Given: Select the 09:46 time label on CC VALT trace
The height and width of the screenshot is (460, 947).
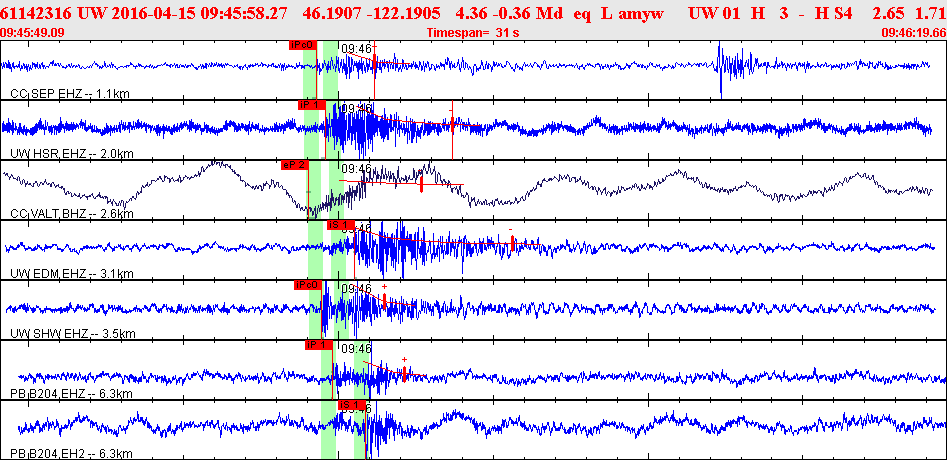Looking at the screenshot, I should point(356,168).
